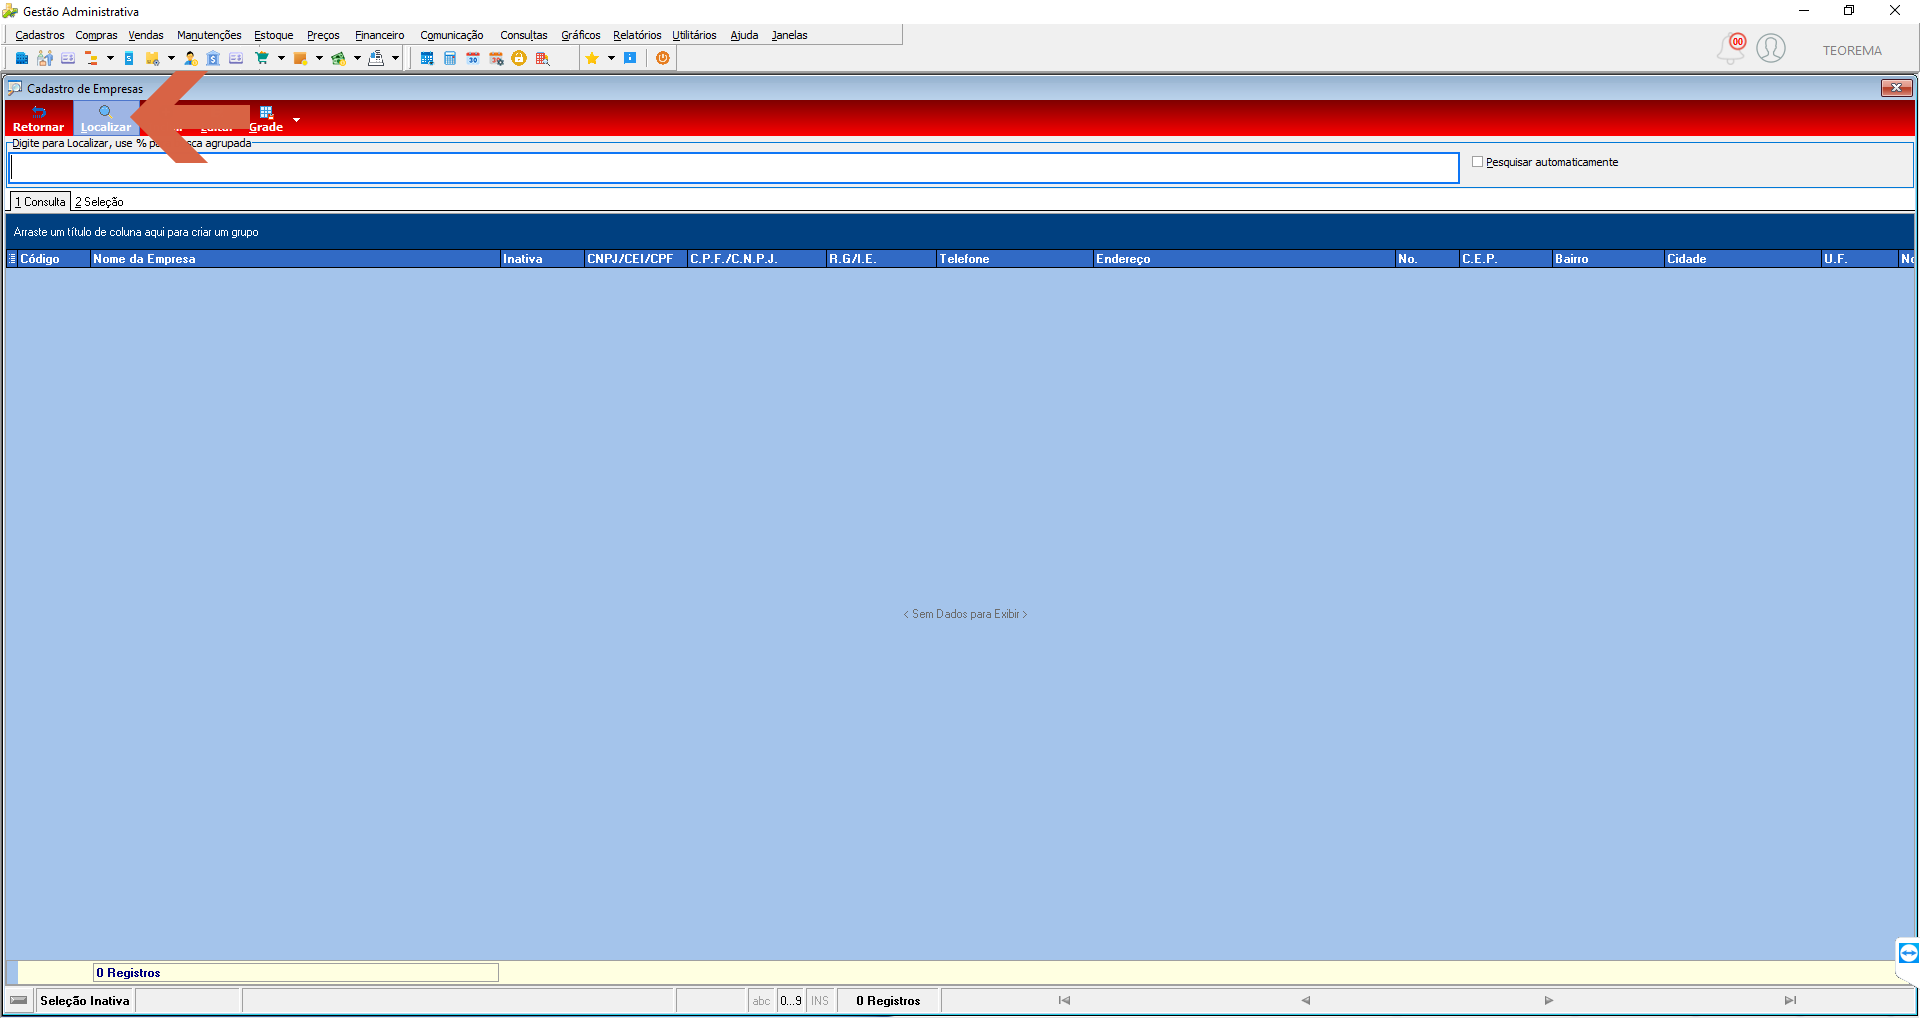Open the dropdown arrow right of Grade

pyautogui.click(x=296, y=120)
